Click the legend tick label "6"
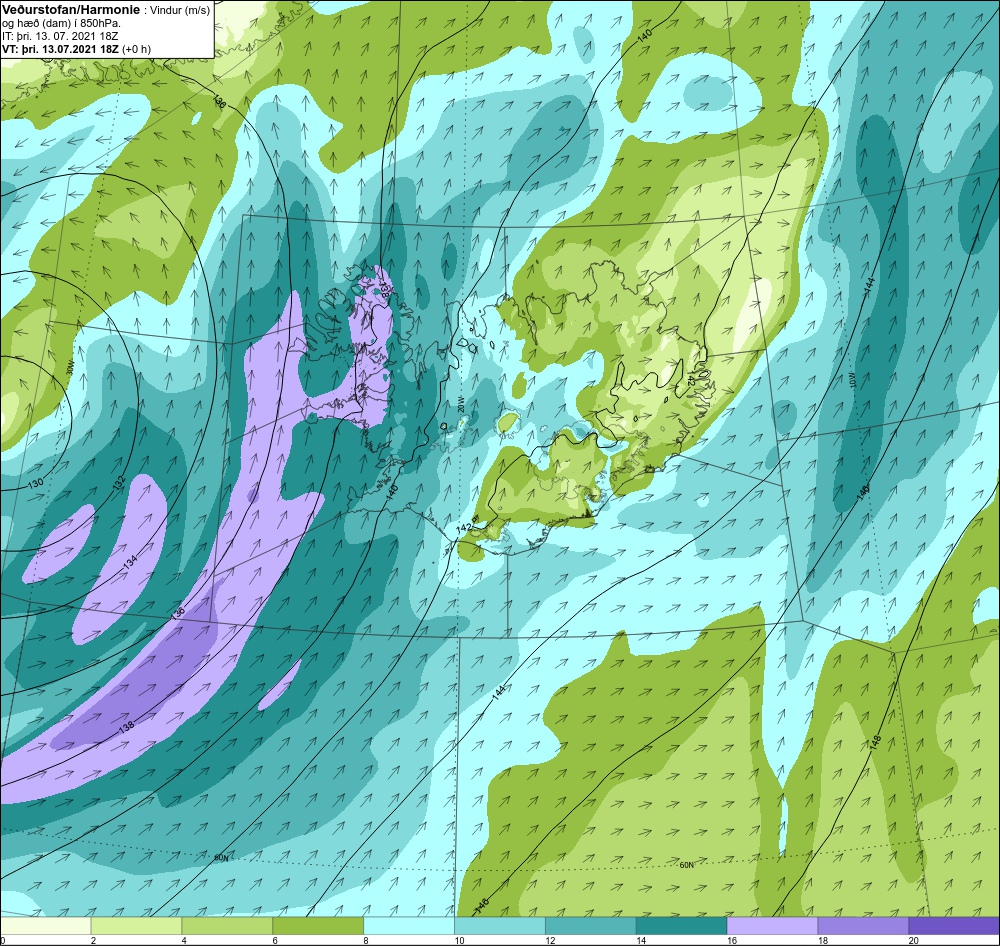 pos(274,940)
